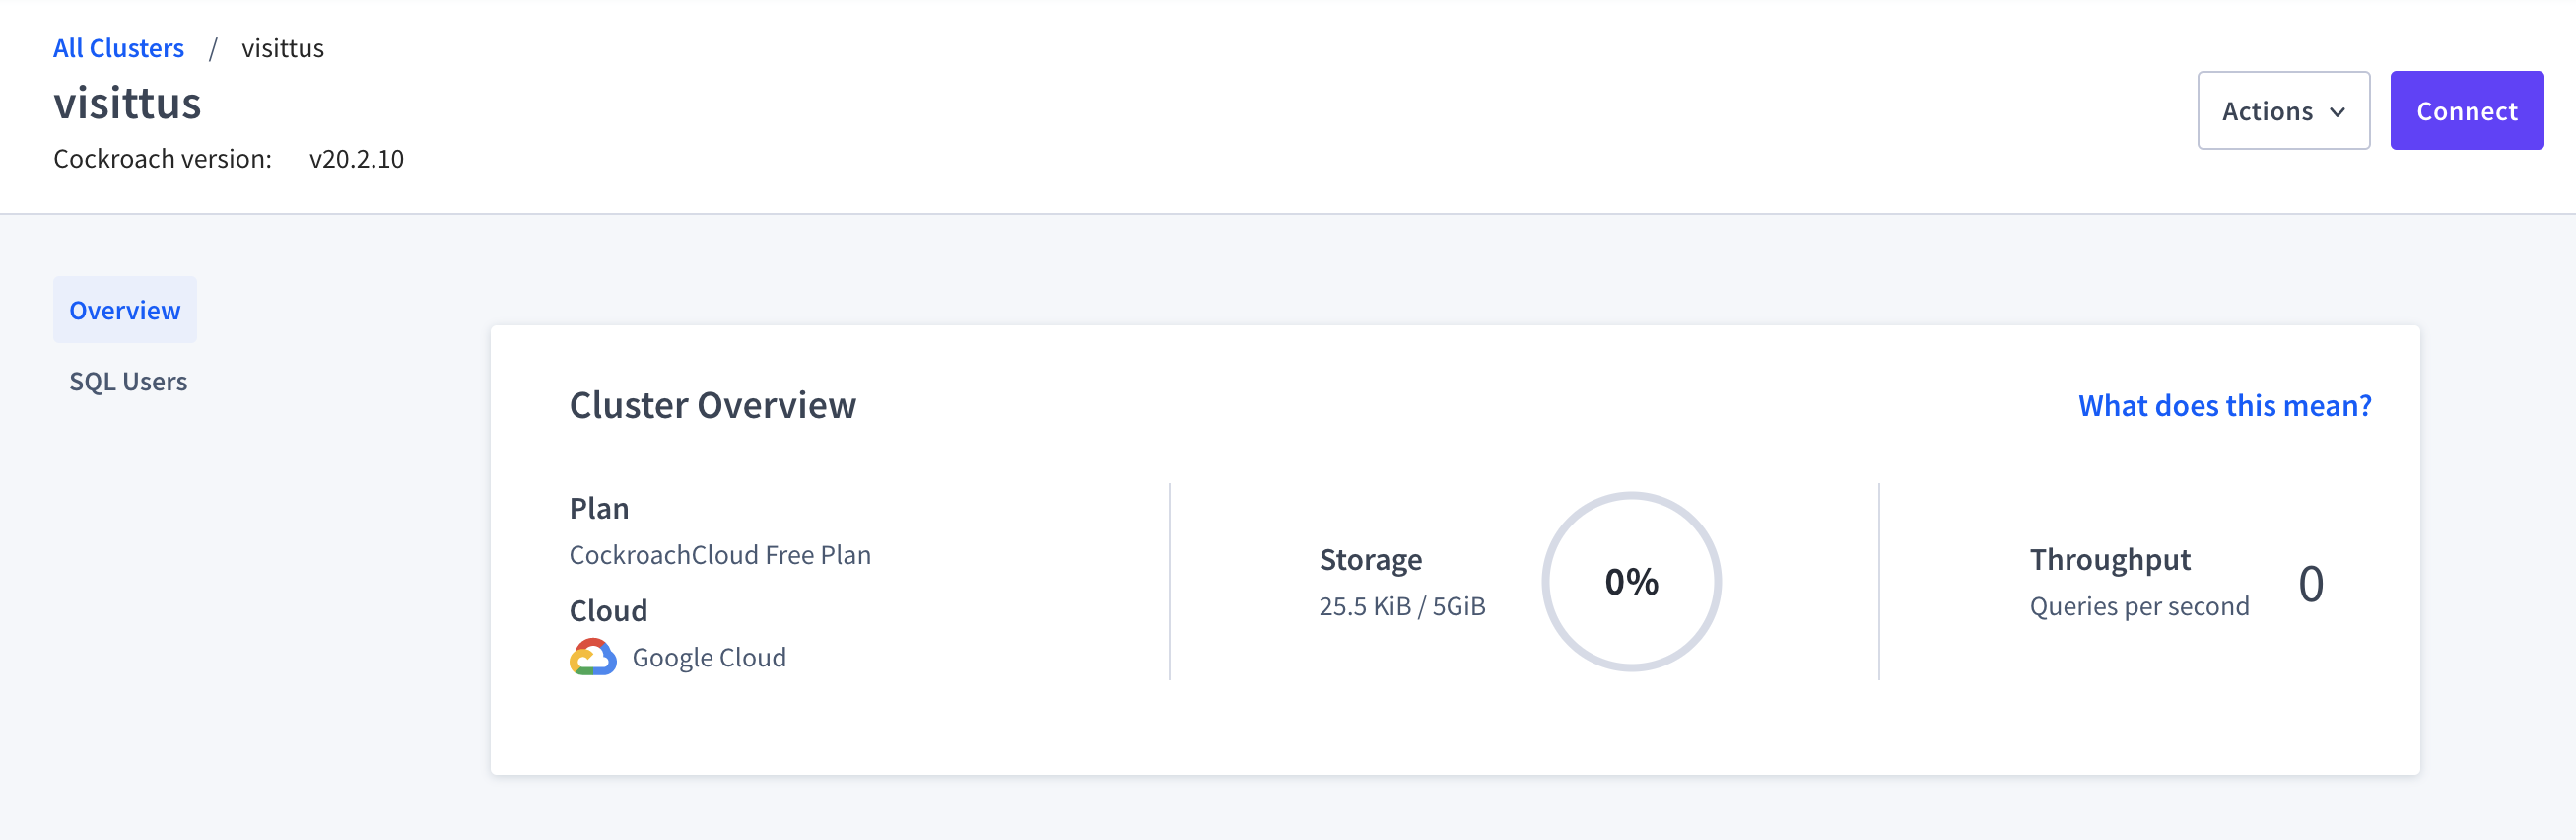Click the CockroachCloud Free Plan text
The width and height of the screenshot is (2576, 840).
coord(719,555)
